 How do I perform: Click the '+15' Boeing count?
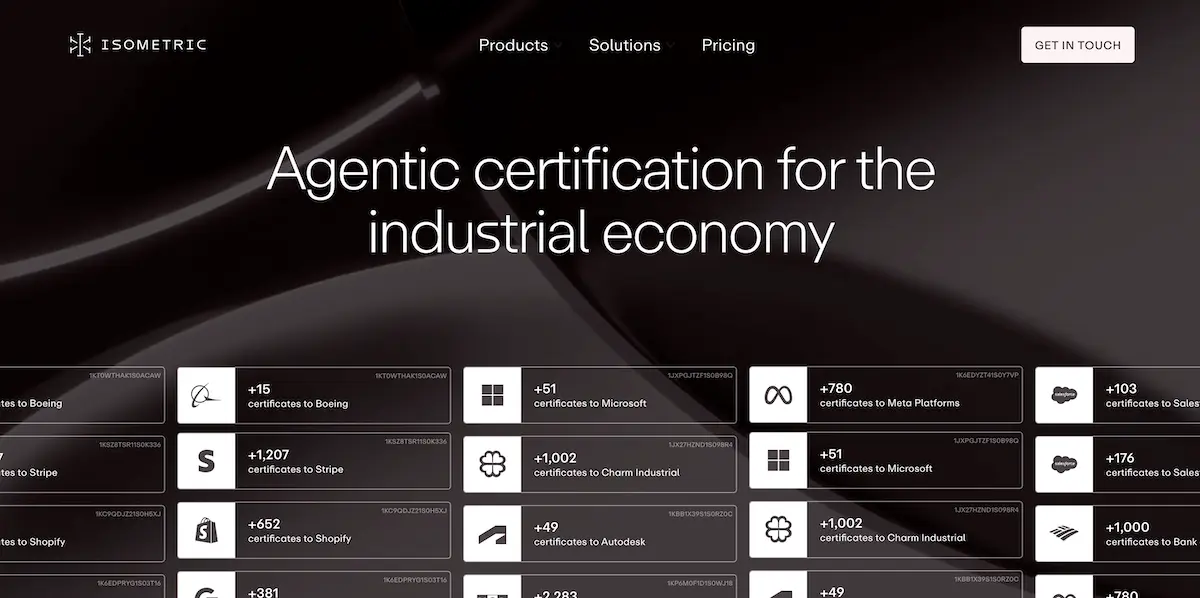coord(259,389)
